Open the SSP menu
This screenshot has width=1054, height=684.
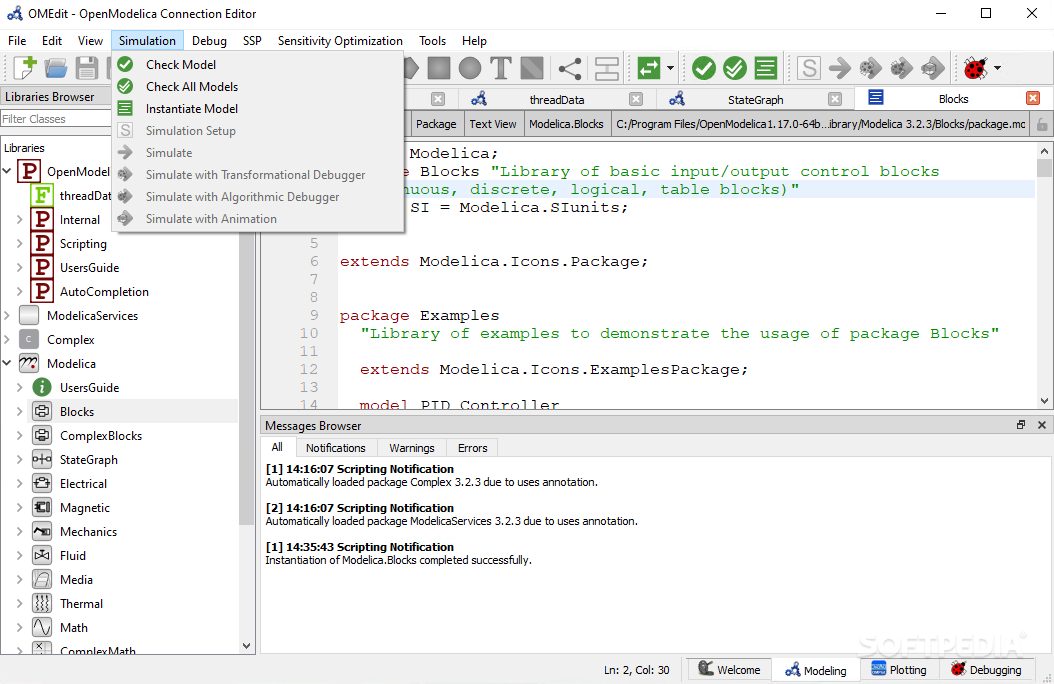[252, 41]
